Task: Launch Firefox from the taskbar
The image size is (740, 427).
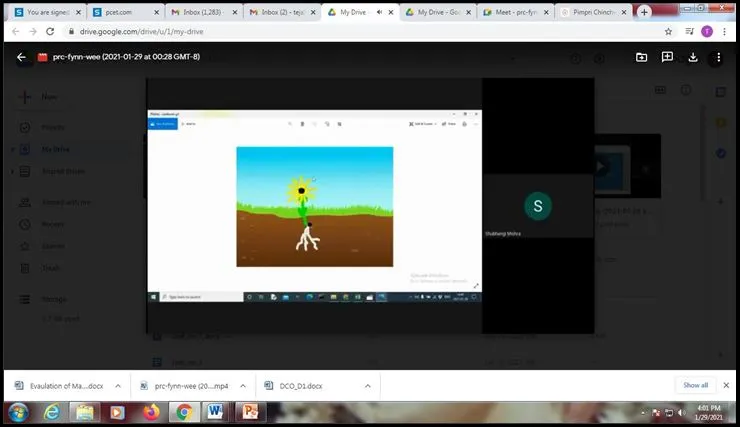Action: pos(151,413)
